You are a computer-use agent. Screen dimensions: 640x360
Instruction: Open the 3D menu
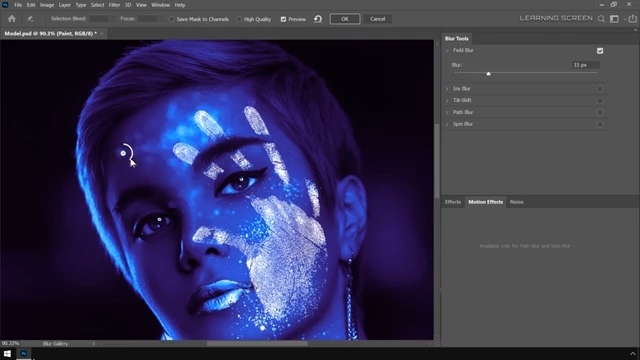128,5
